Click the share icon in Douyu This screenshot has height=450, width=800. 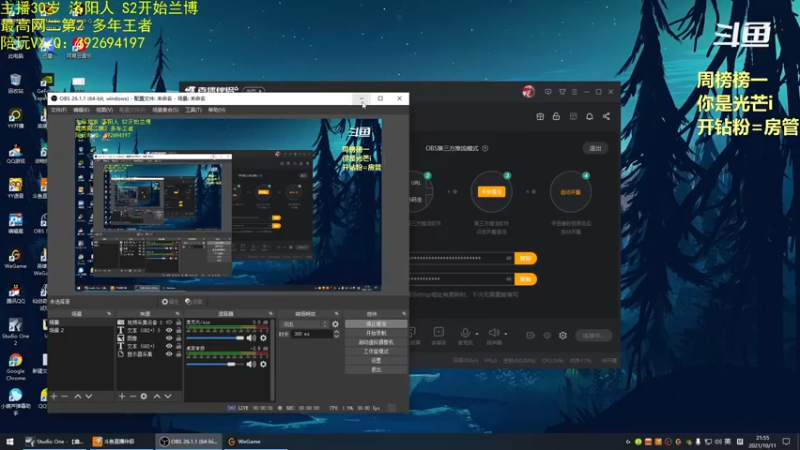[x=606, y=116]
